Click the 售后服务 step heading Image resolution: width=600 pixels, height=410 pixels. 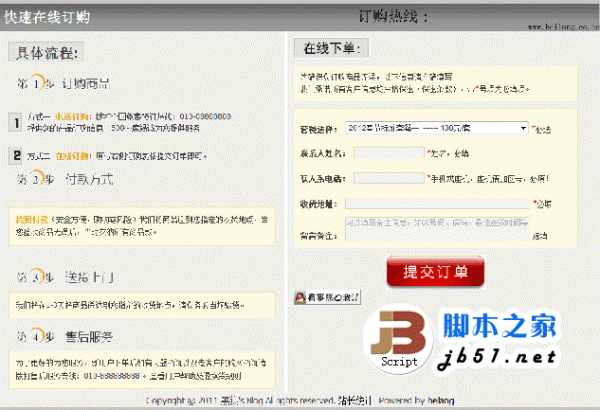[x=89, y=337]
